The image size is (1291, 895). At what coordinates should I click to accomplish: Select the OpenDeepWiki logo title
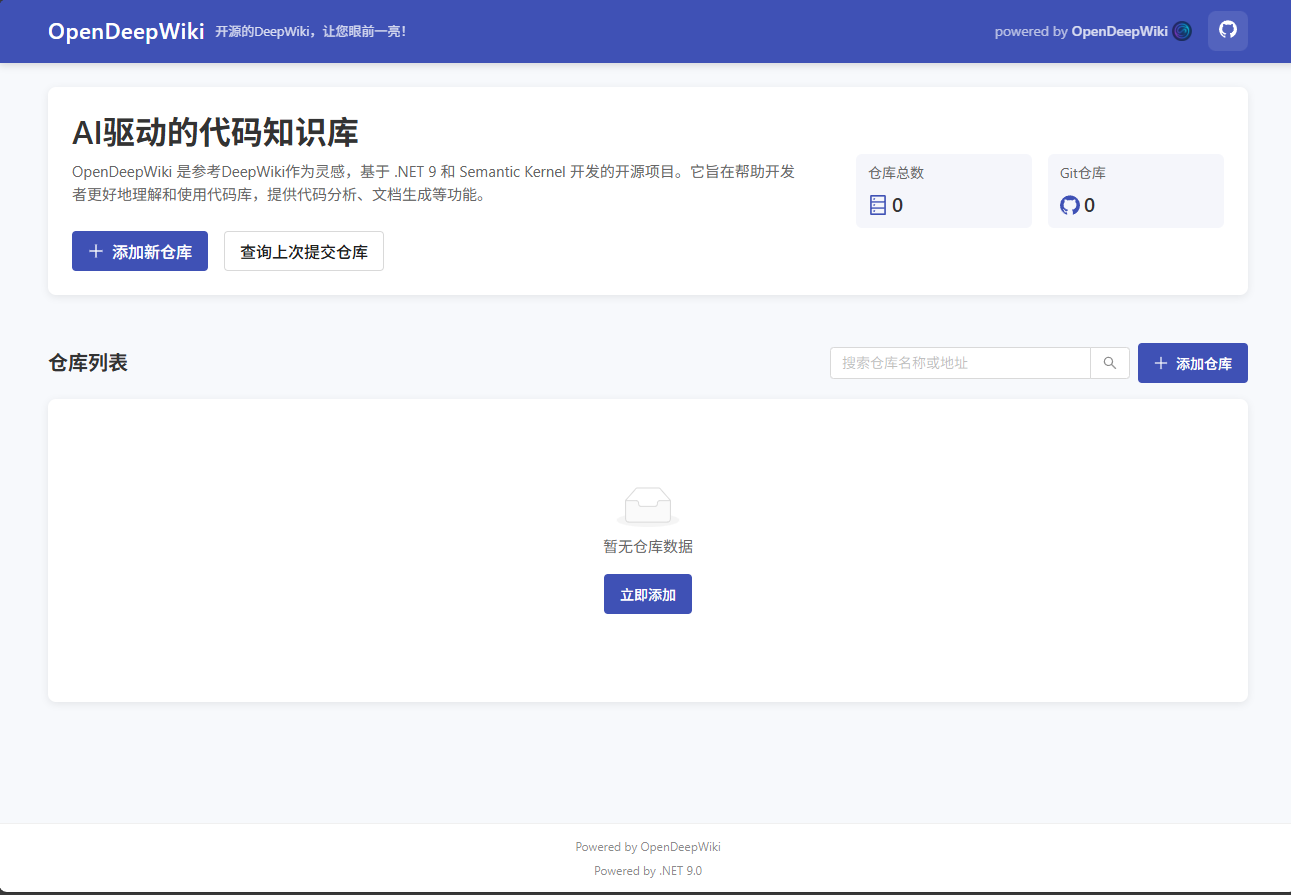coord(125,31)
